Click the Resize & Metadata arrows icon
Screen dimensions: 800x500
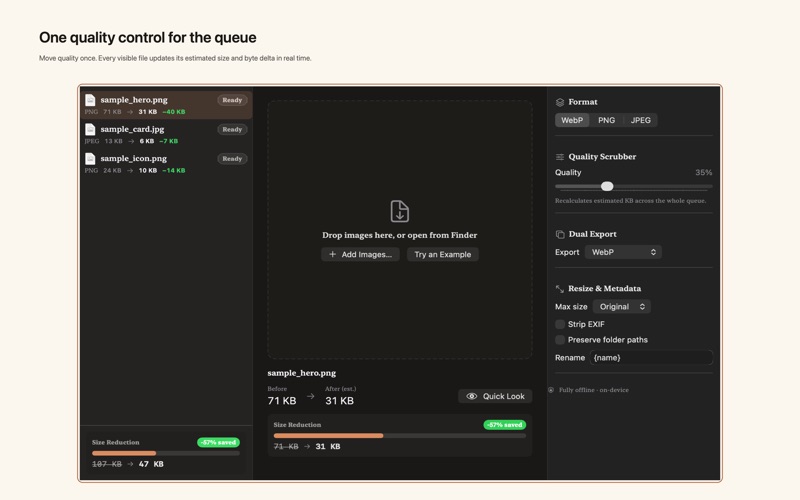(x=560, y=289)
